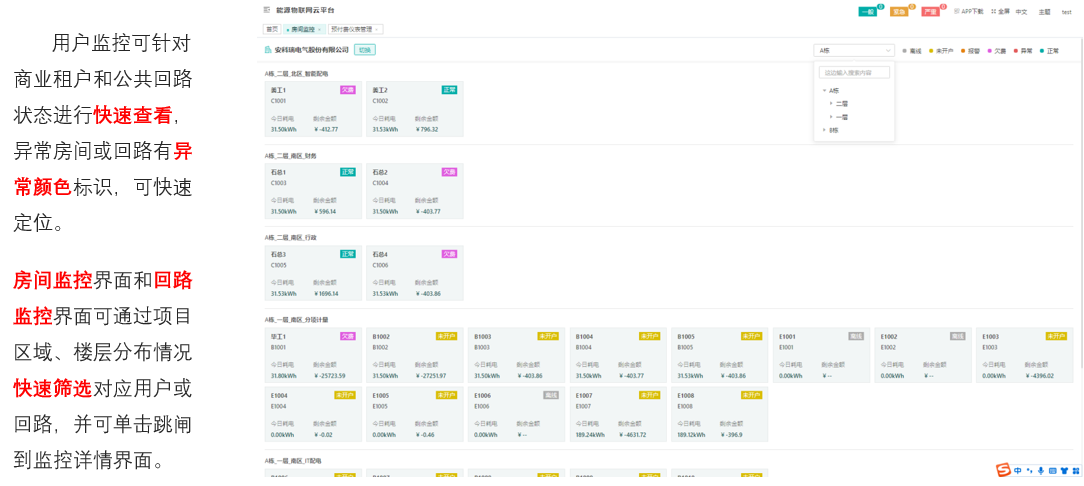Image resolution: width=1084 pixels, height=486 pixels.
Task: Toggle the 欠费 arrears status filter
Action: point(997,50)
